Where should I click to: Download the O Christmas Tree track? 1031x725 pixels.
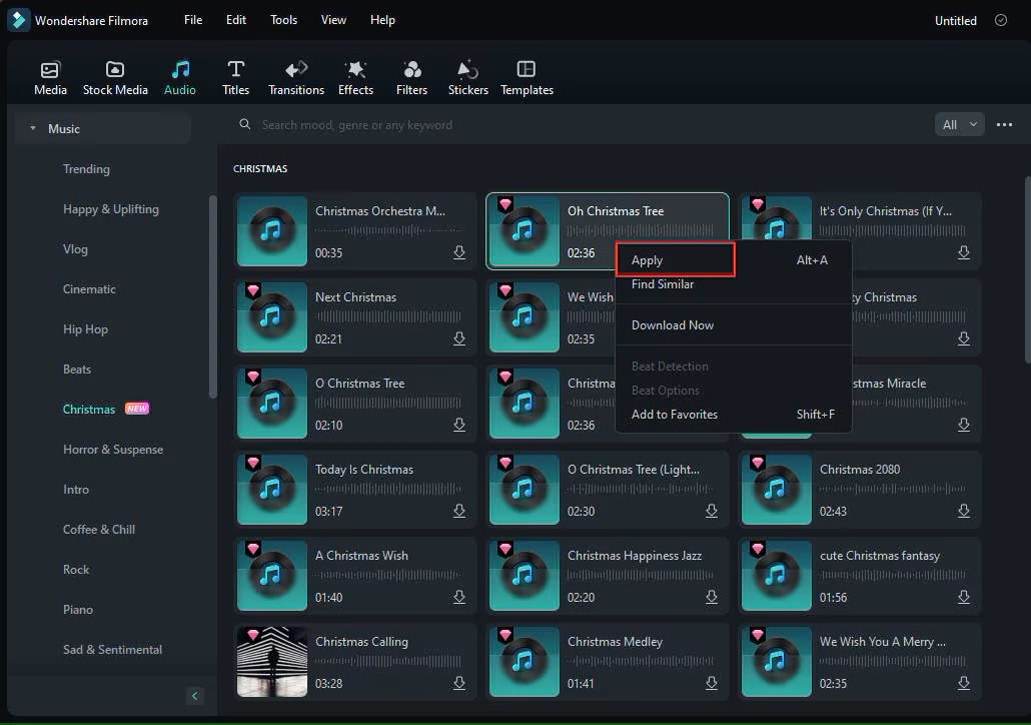459,425
